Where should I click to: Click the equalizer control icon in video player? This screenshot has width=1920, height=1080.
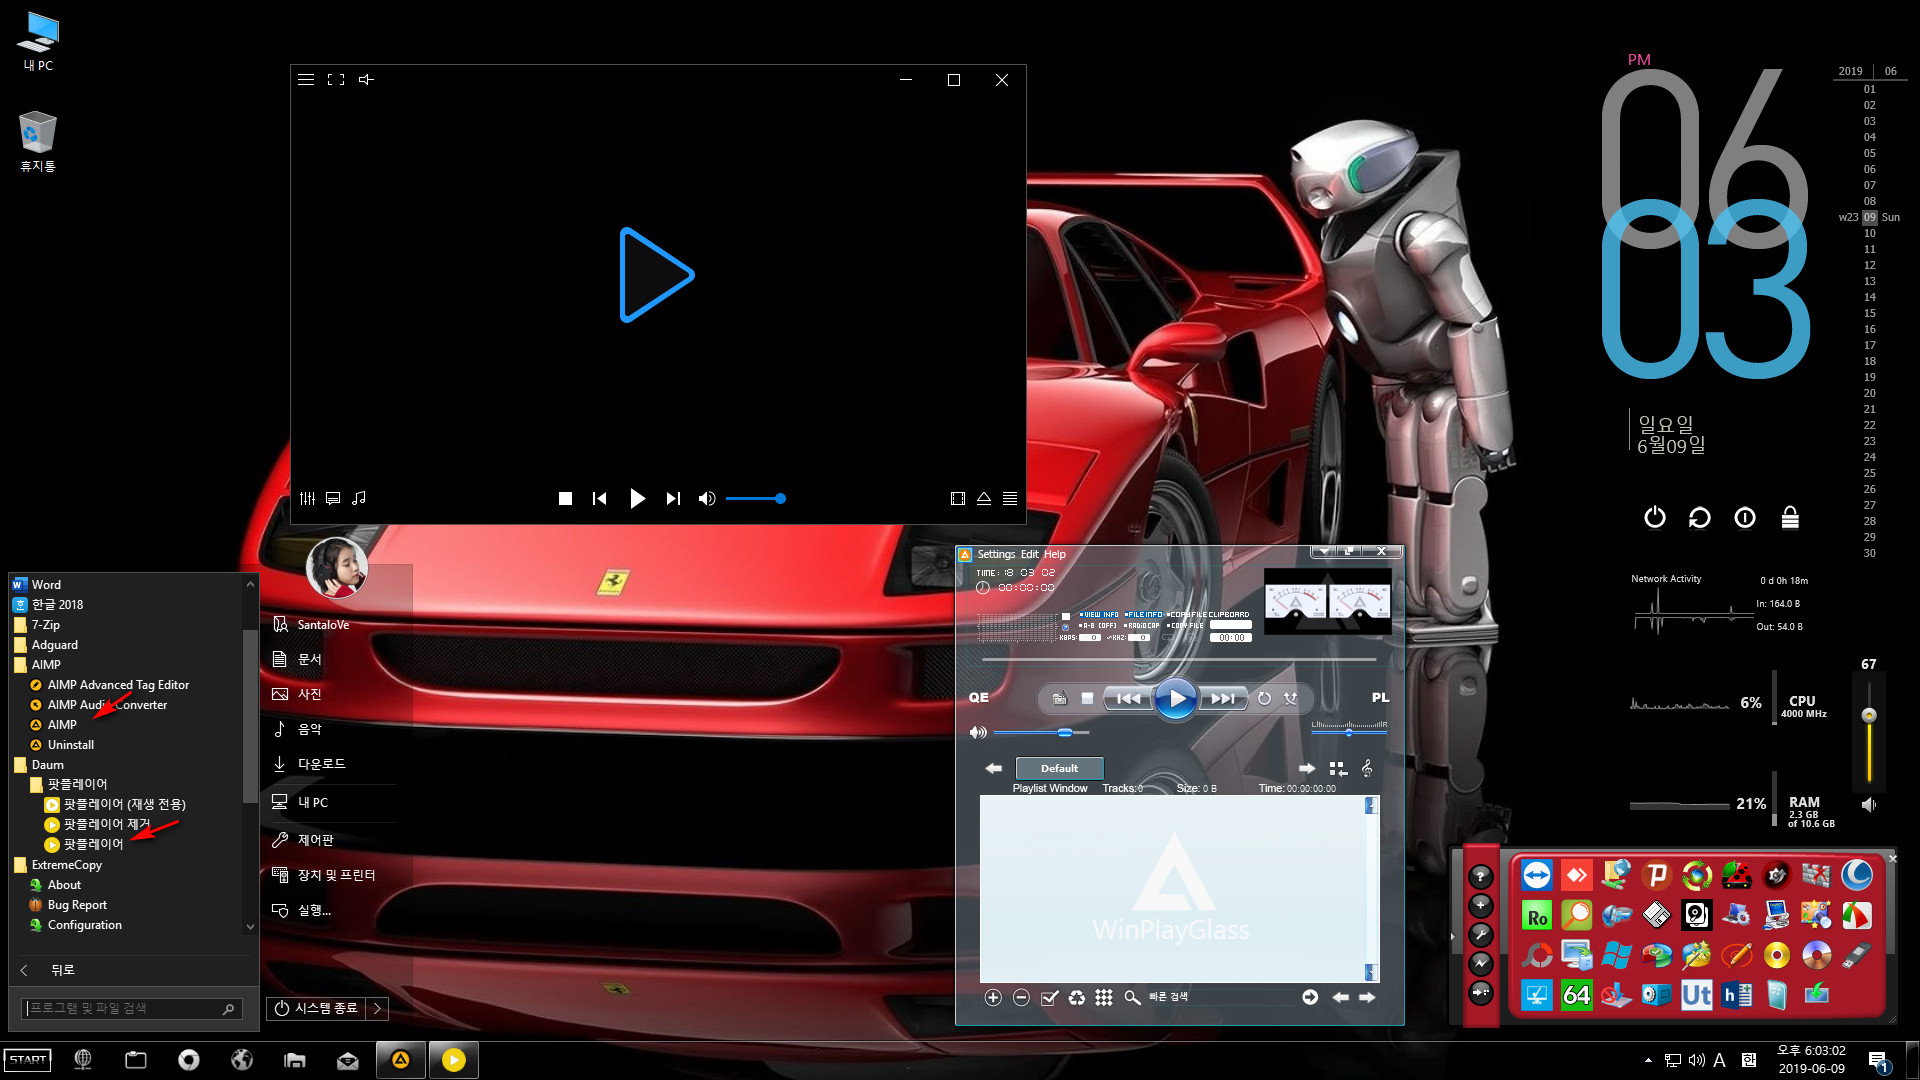coord(308,498)
